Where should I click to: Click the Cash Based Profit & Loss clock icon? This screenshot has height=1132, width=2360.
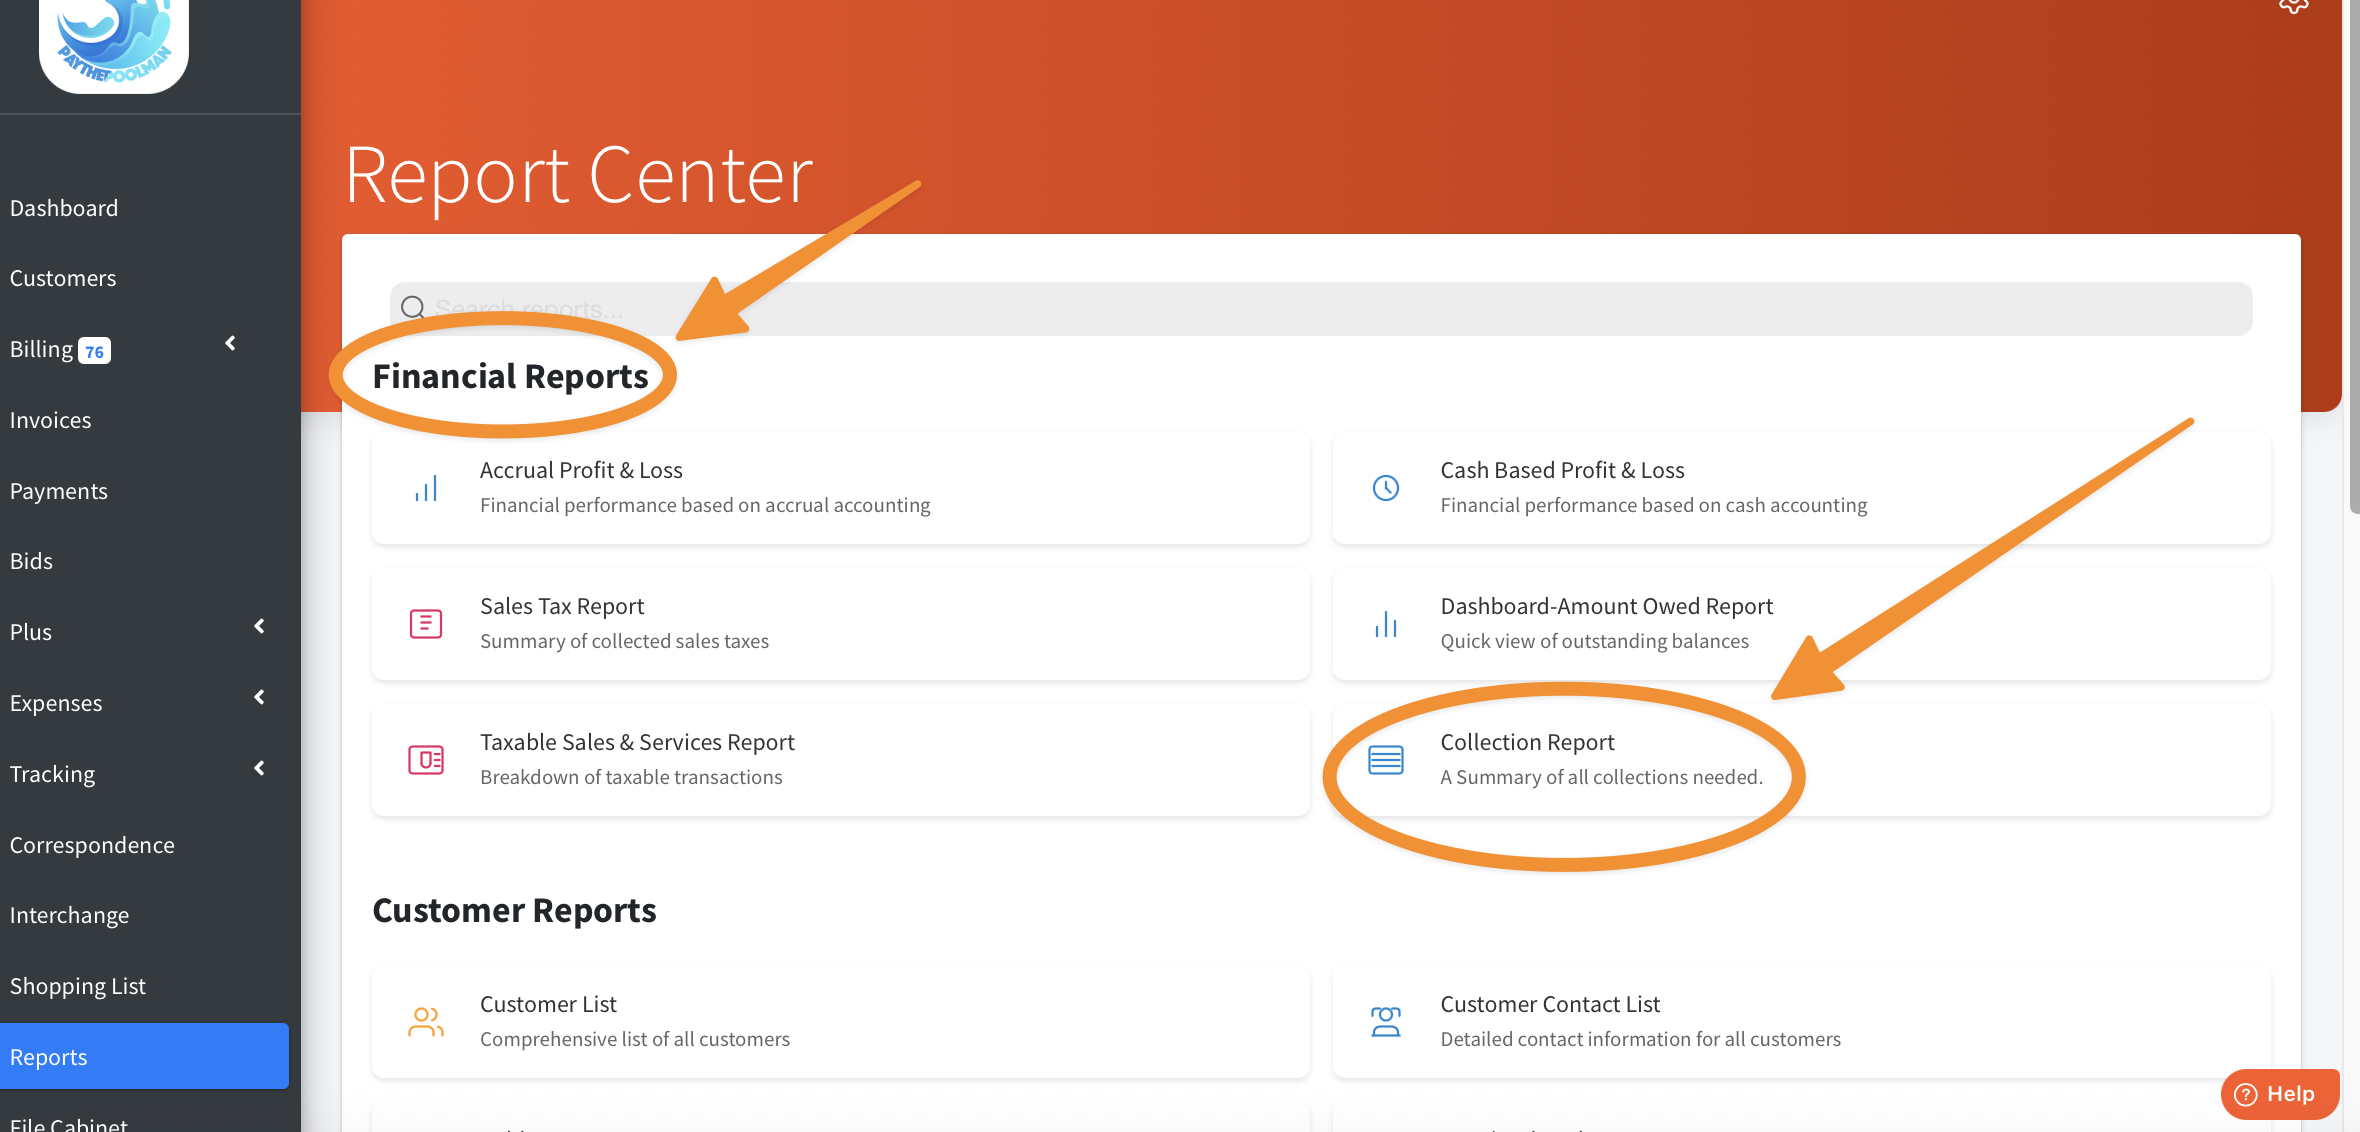1386,488
